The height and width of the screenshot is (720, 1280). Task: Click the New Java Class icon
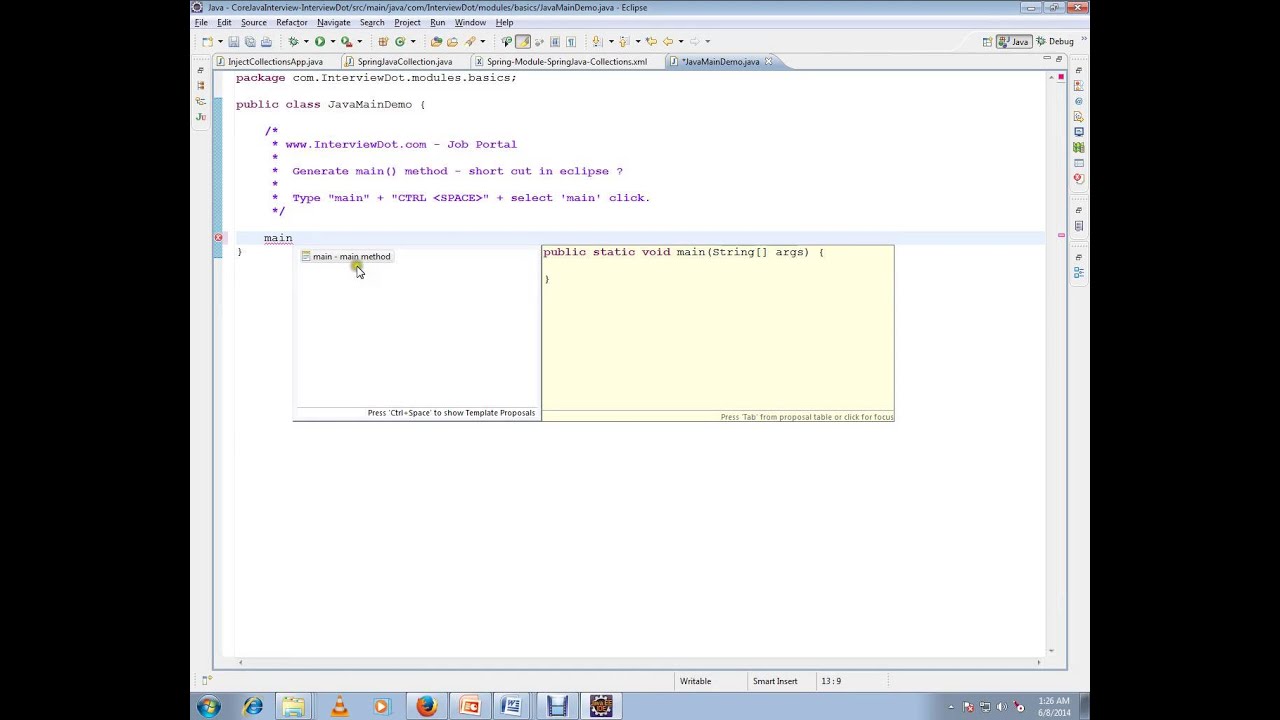400,41
